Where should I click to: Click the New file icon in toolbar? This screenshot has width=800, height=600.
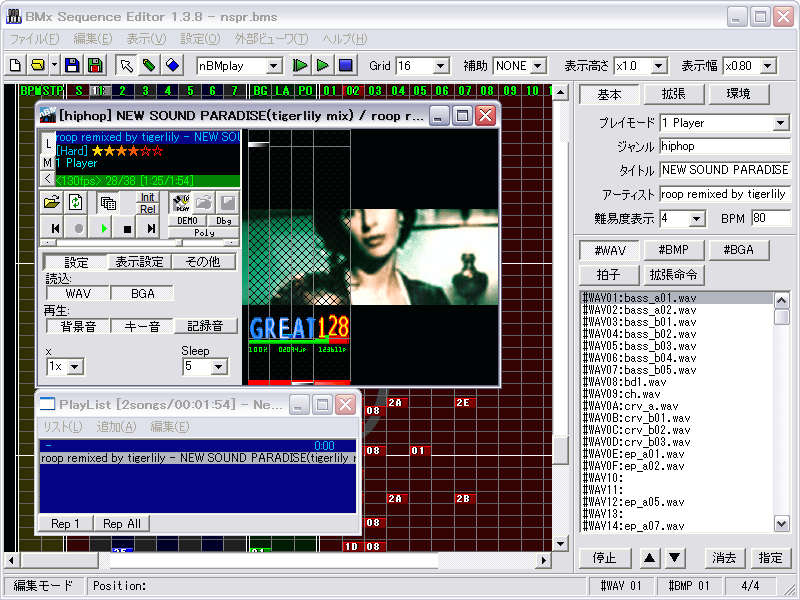click(16, 66)
